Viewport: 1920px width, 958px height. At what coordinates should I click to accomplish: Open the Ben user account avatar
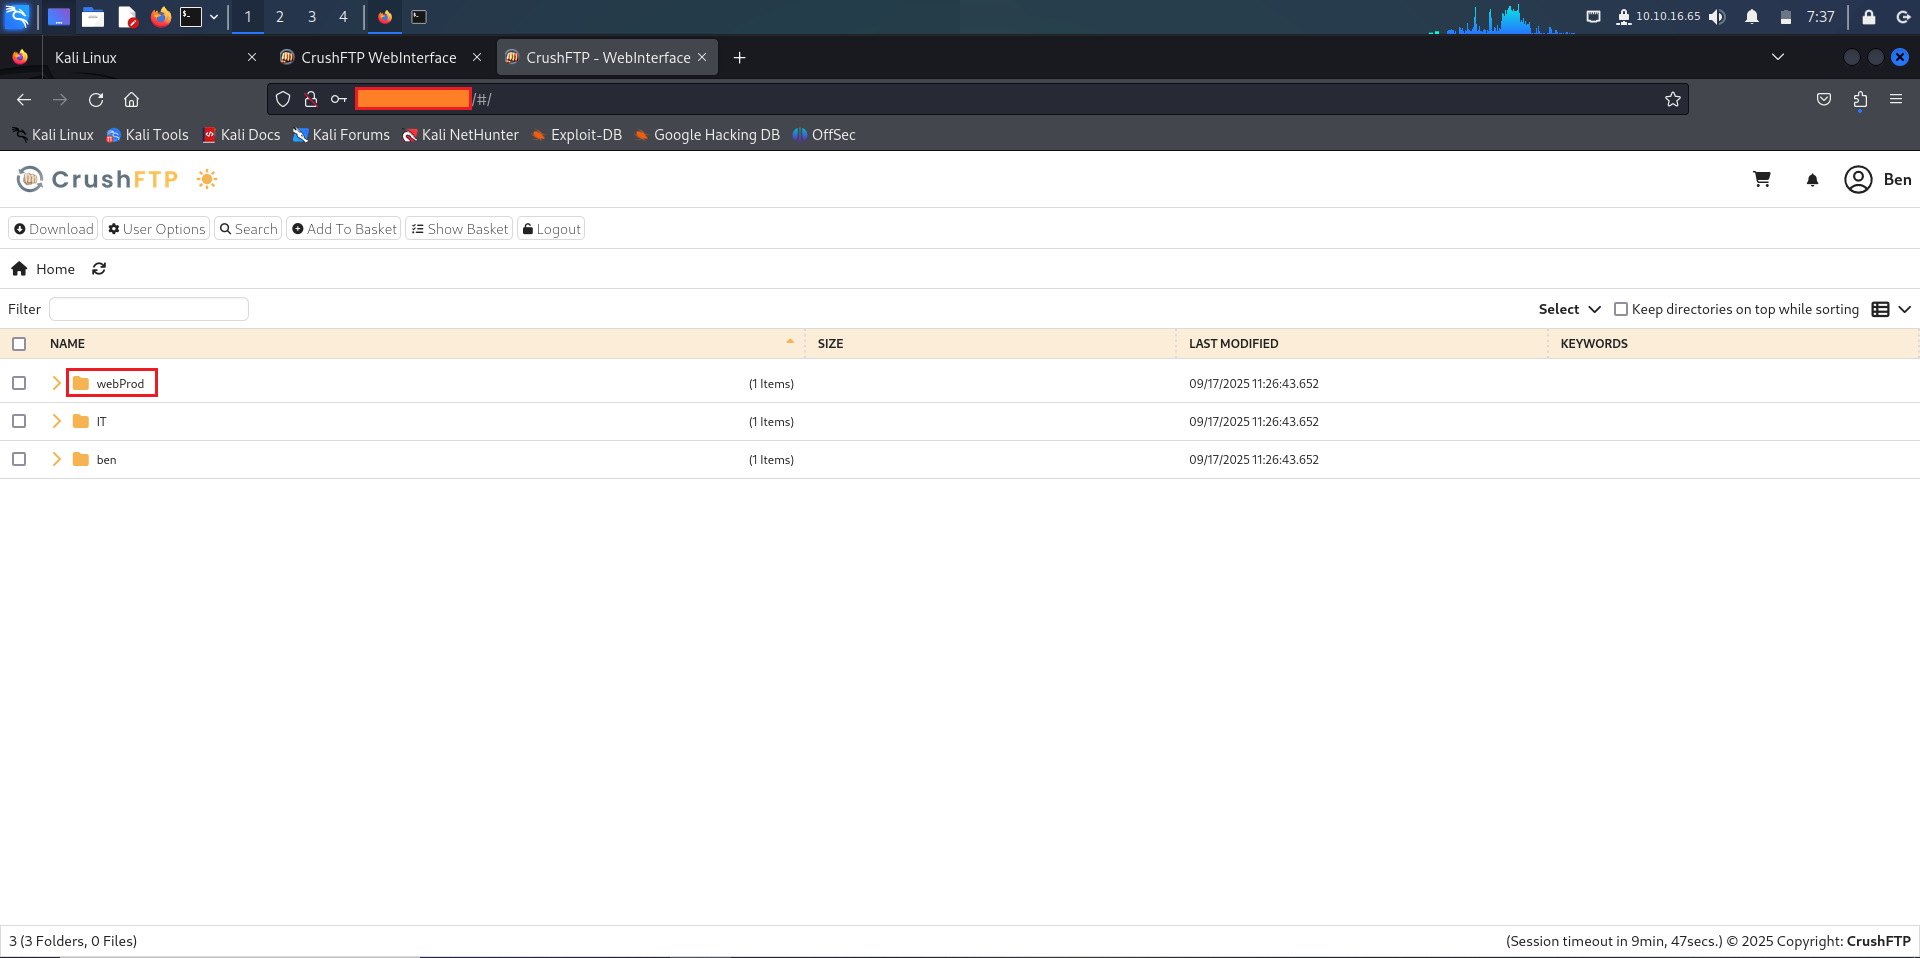(1858, 179)
